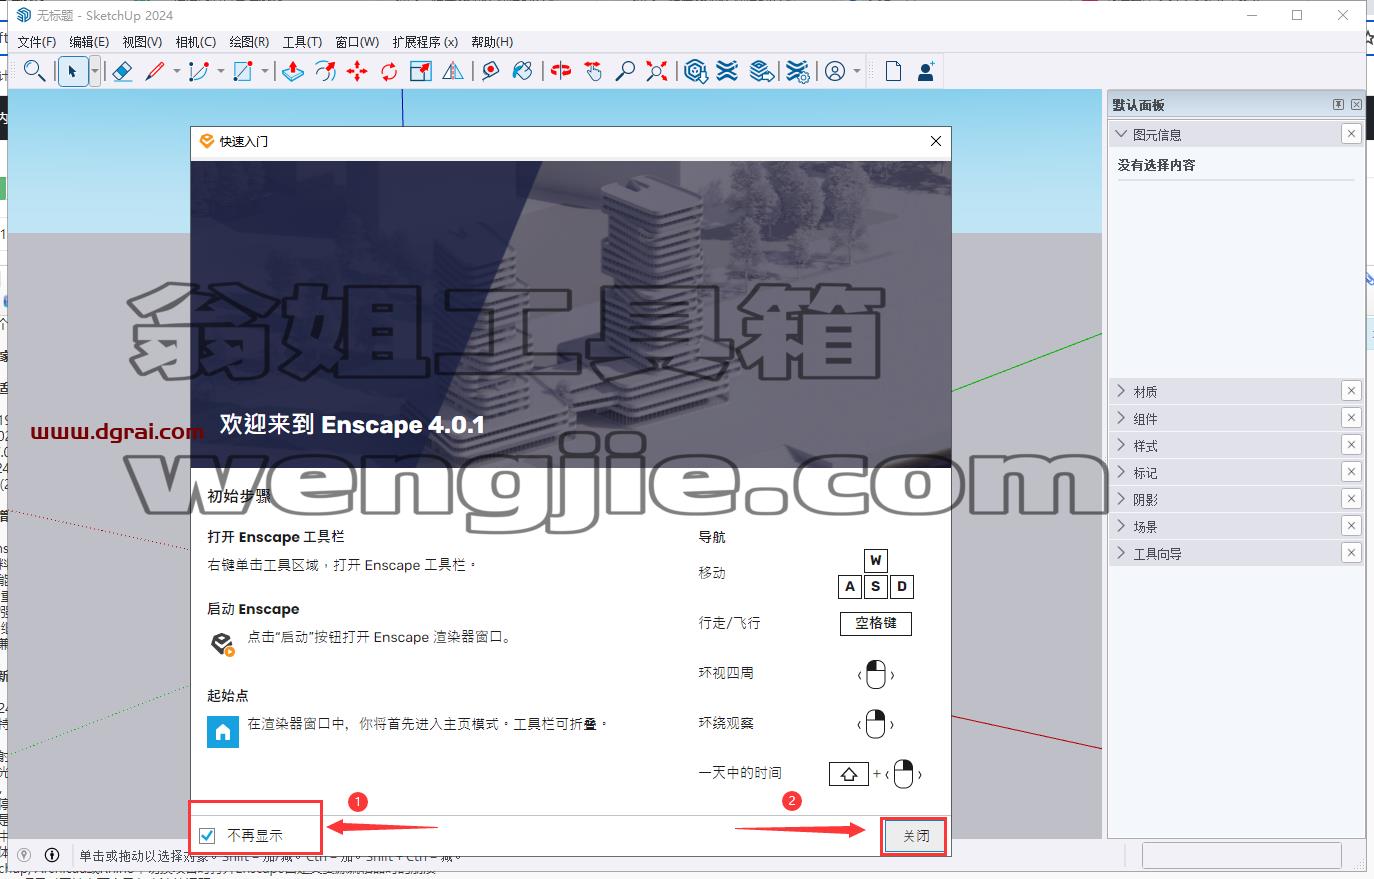Close the 默认面板 tray with X
The image size is (1374, 879).
coord(1356,105)
